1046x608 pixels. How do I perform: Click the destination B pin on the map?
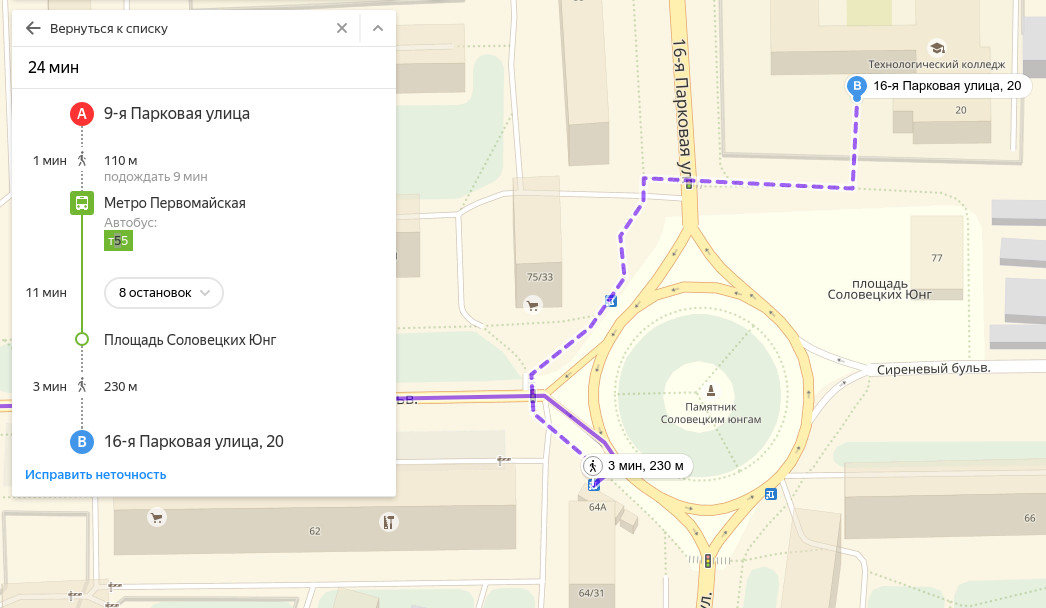point(856,87)
